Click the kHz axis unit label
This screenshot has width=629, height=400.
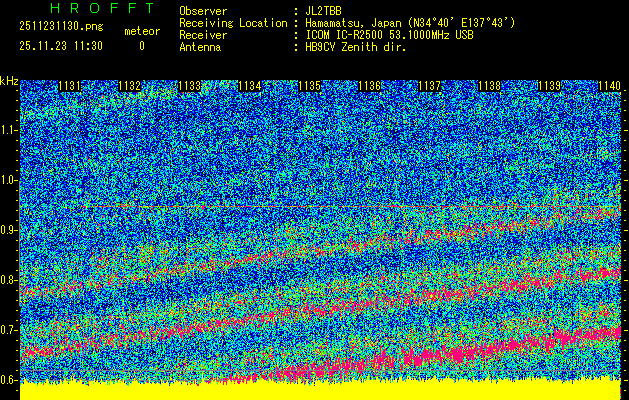(9, 80)
